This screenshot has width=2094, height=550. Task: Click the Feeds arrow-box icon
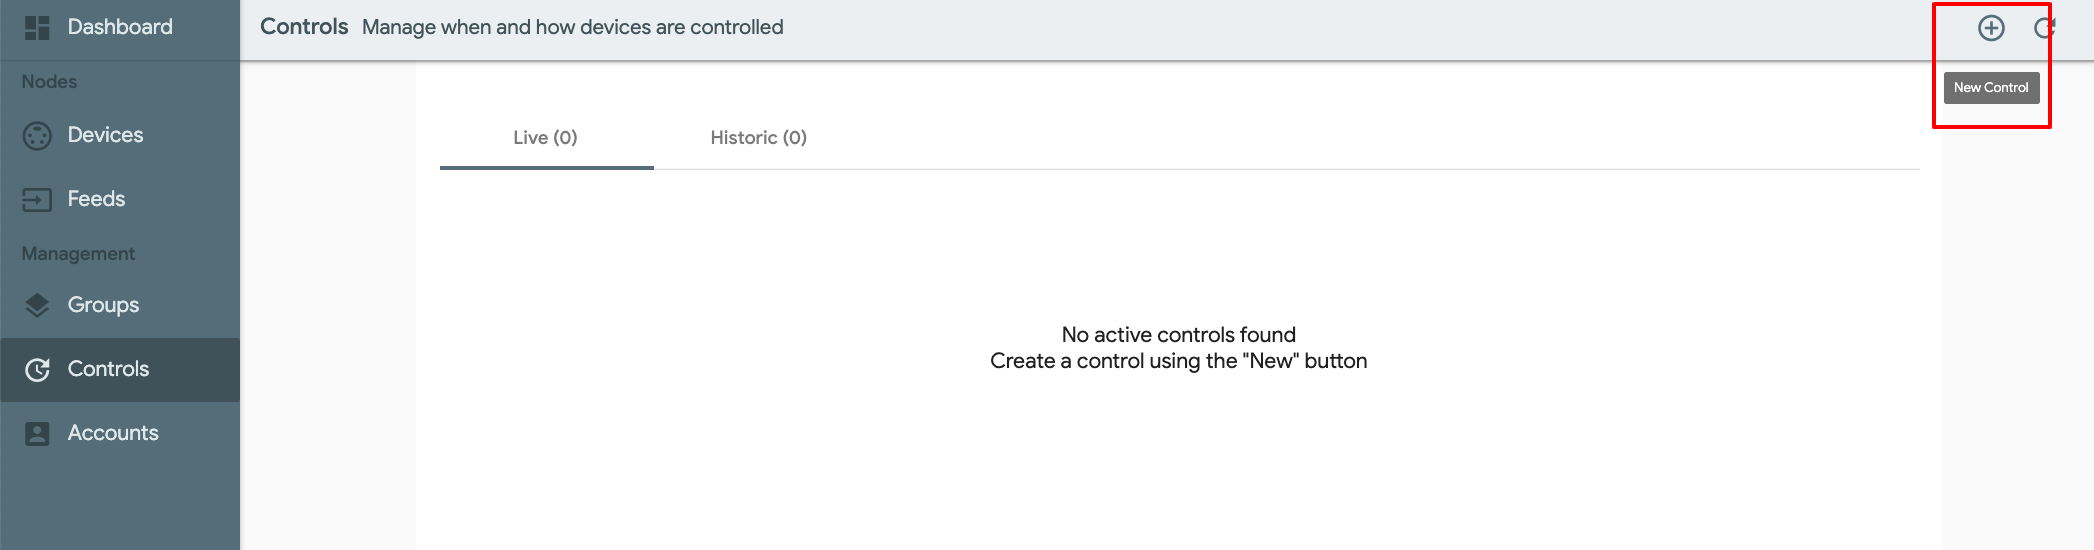point(37,200)
